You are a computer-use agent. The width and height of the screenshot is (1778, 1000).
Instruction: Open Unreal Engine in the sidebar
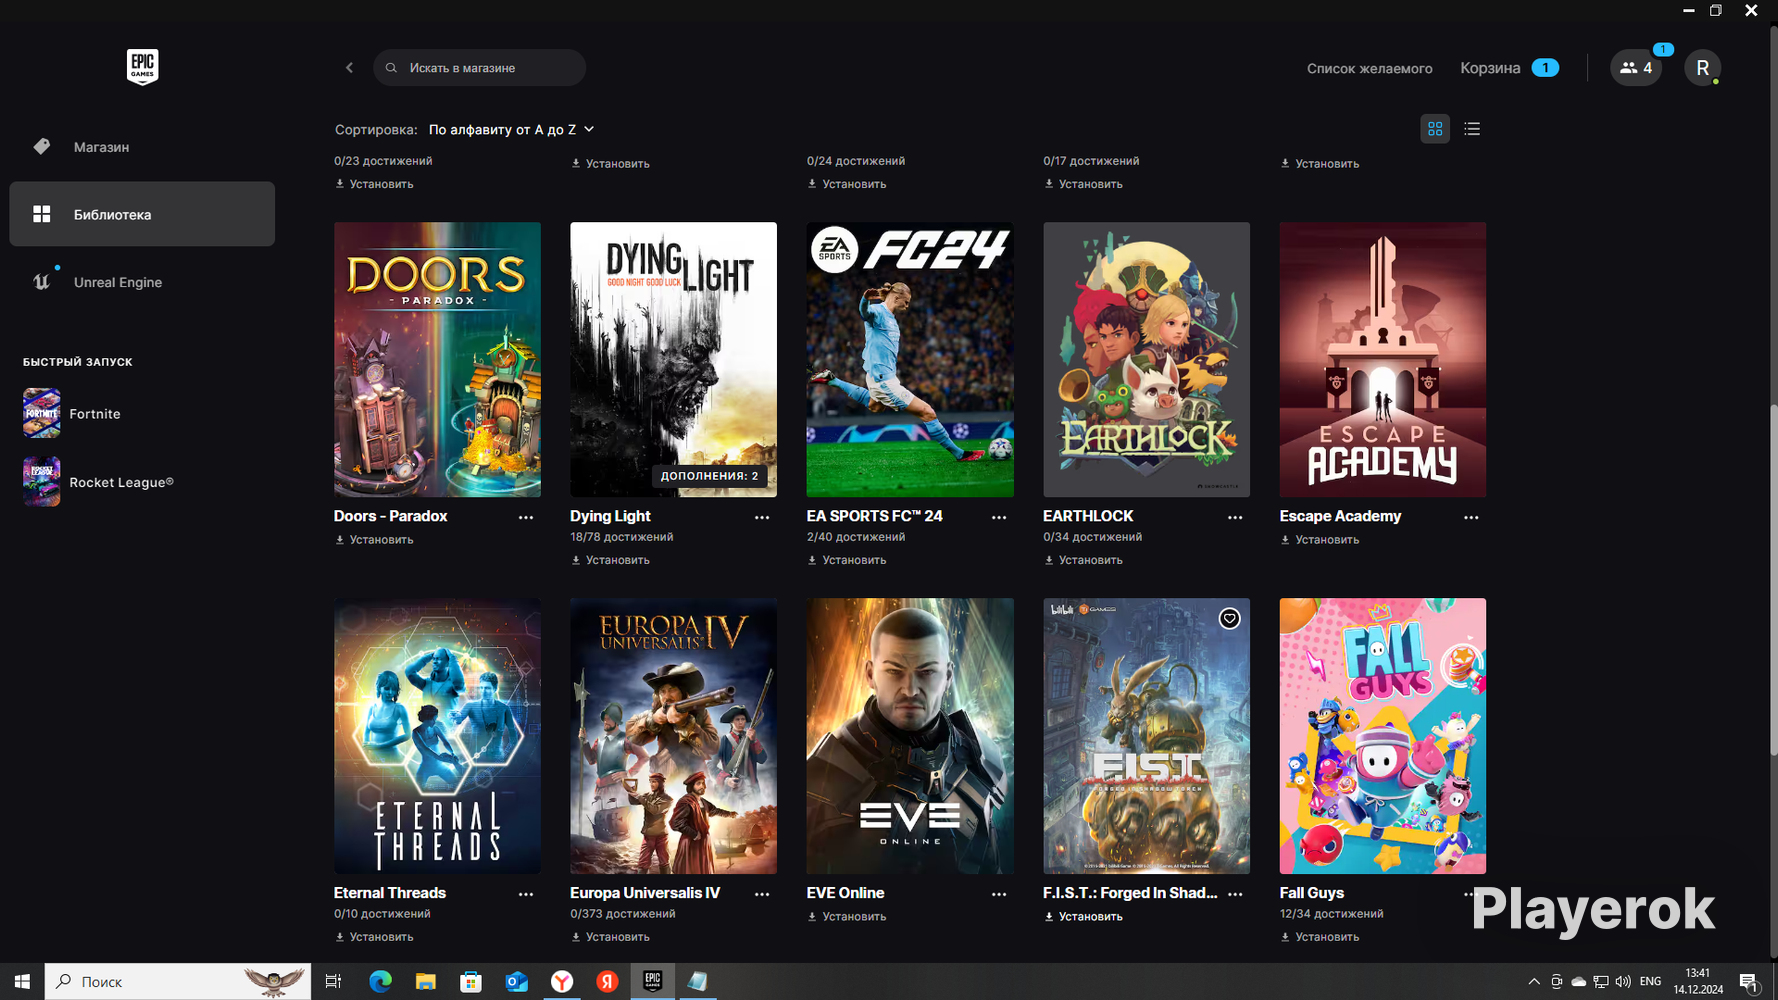pos(142,282)
